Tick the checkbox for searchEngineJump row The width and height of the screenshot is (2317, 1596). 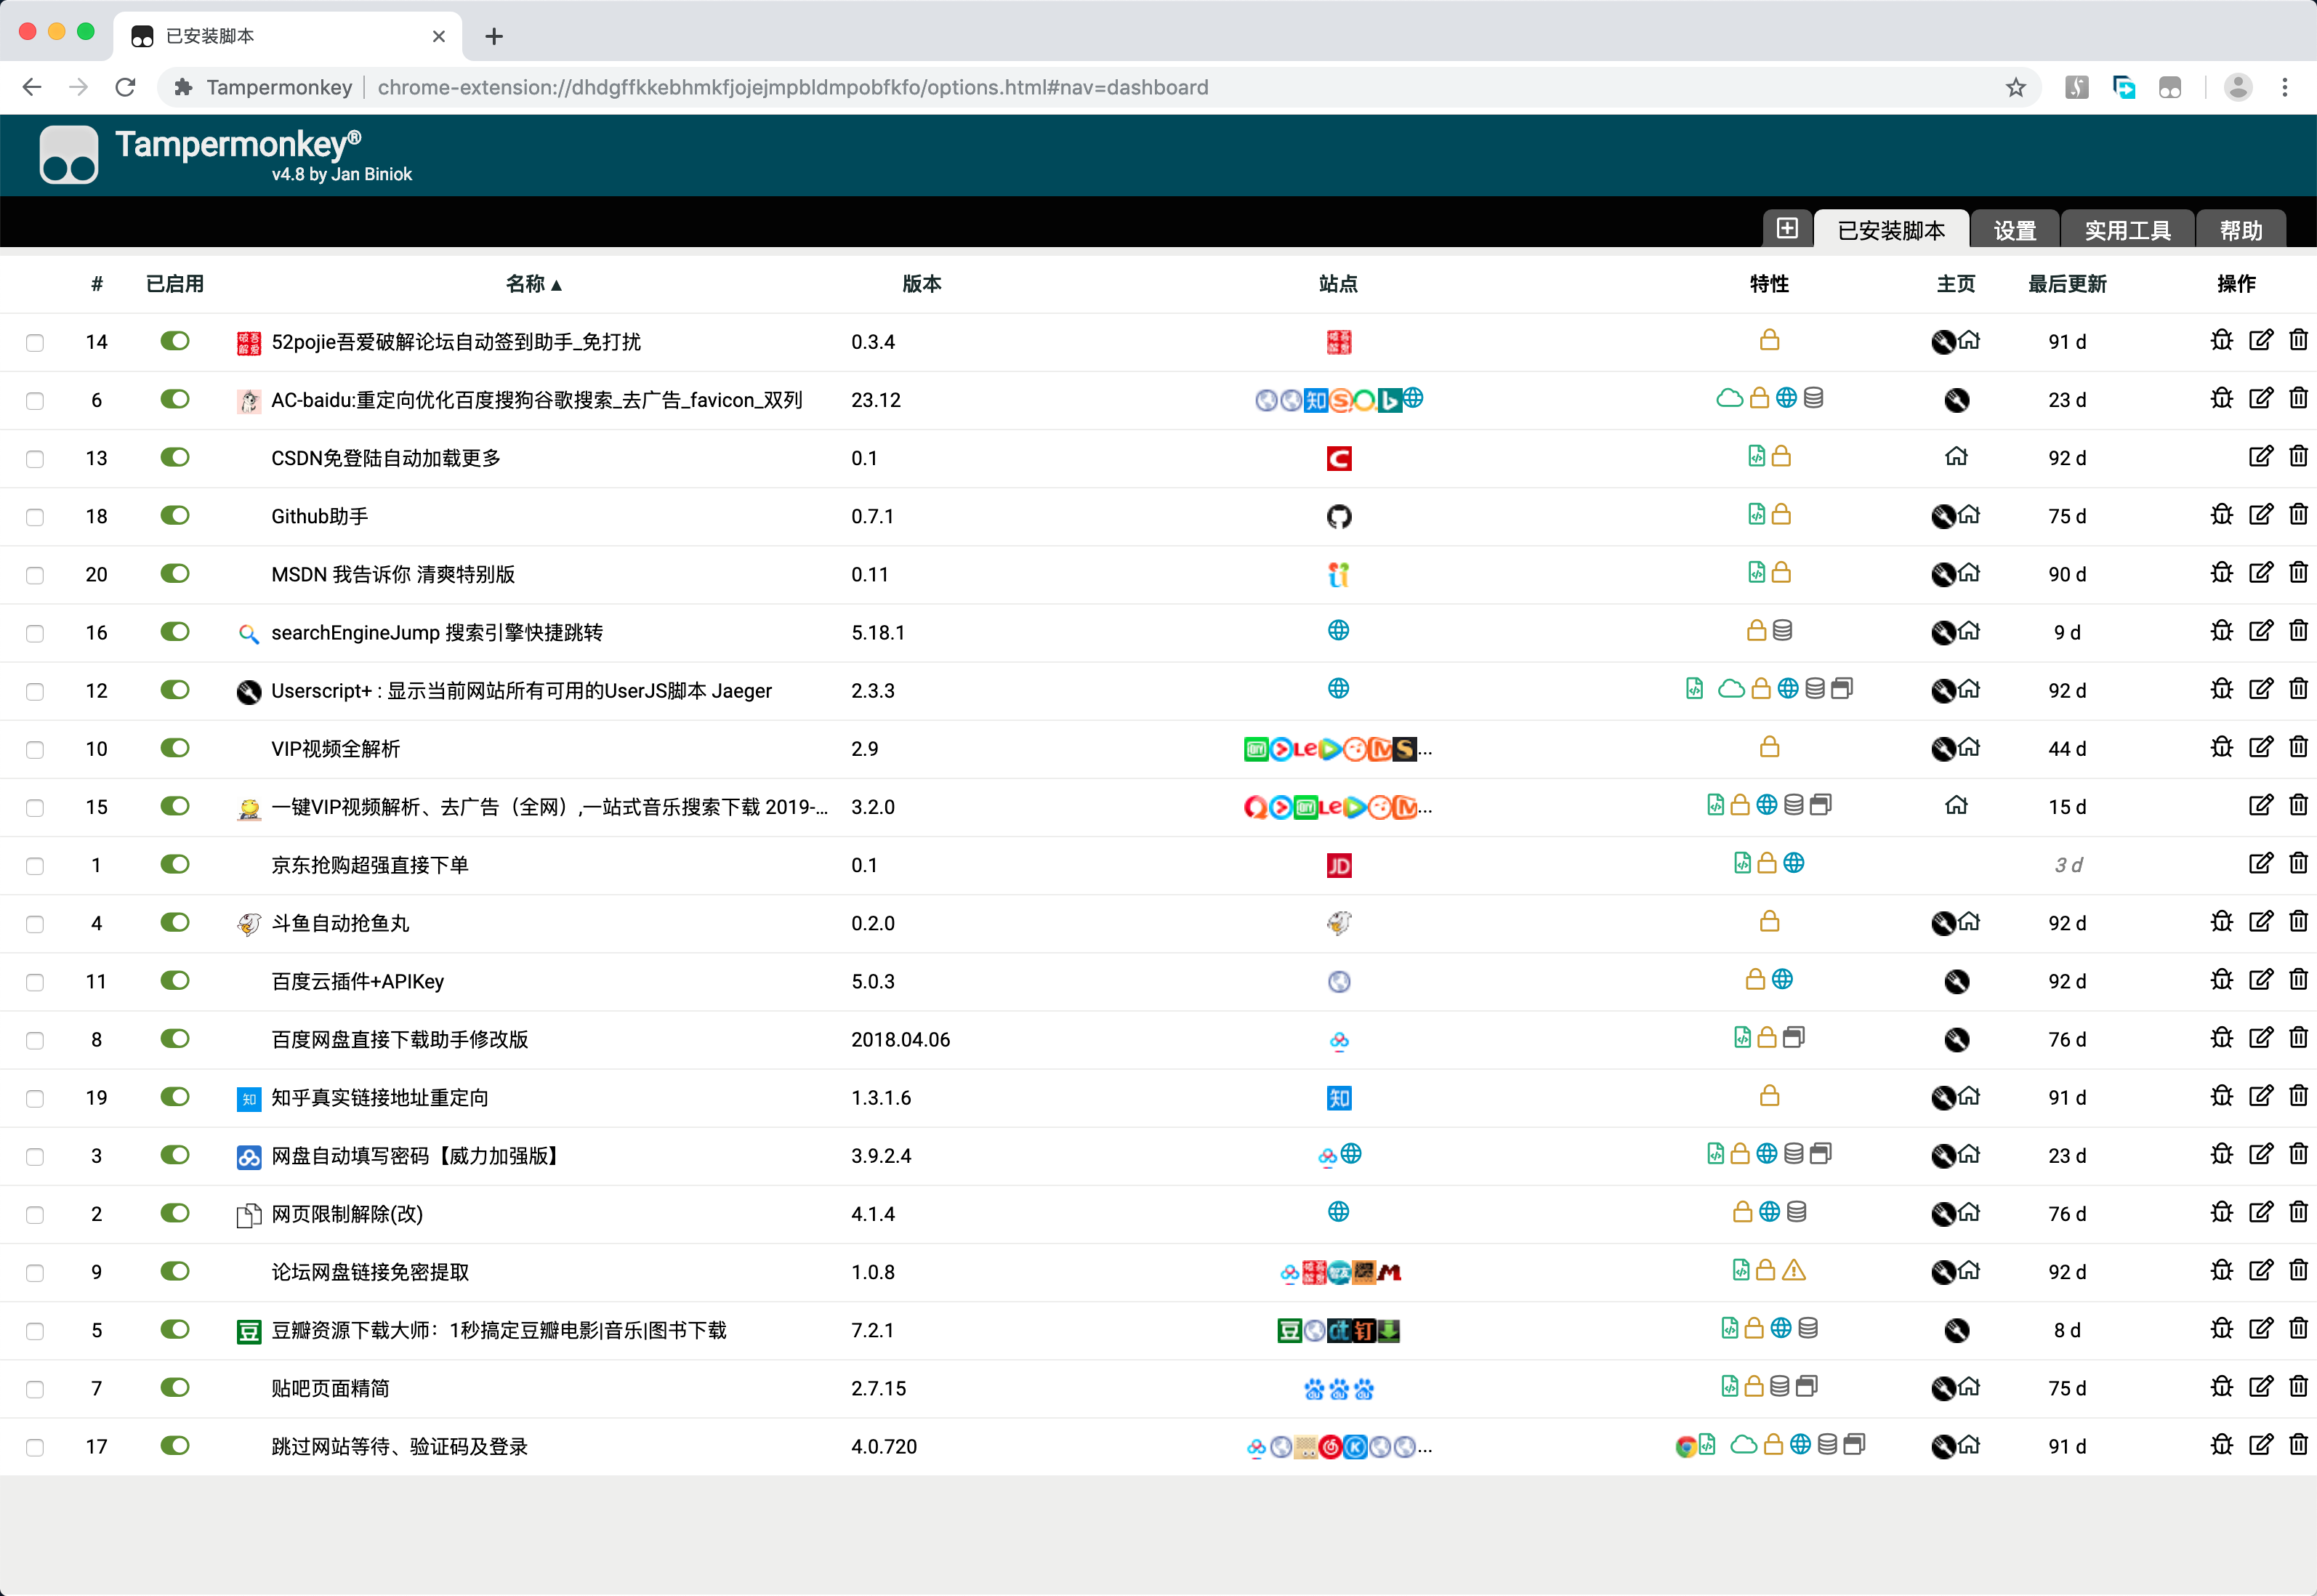tap(35, 633)
